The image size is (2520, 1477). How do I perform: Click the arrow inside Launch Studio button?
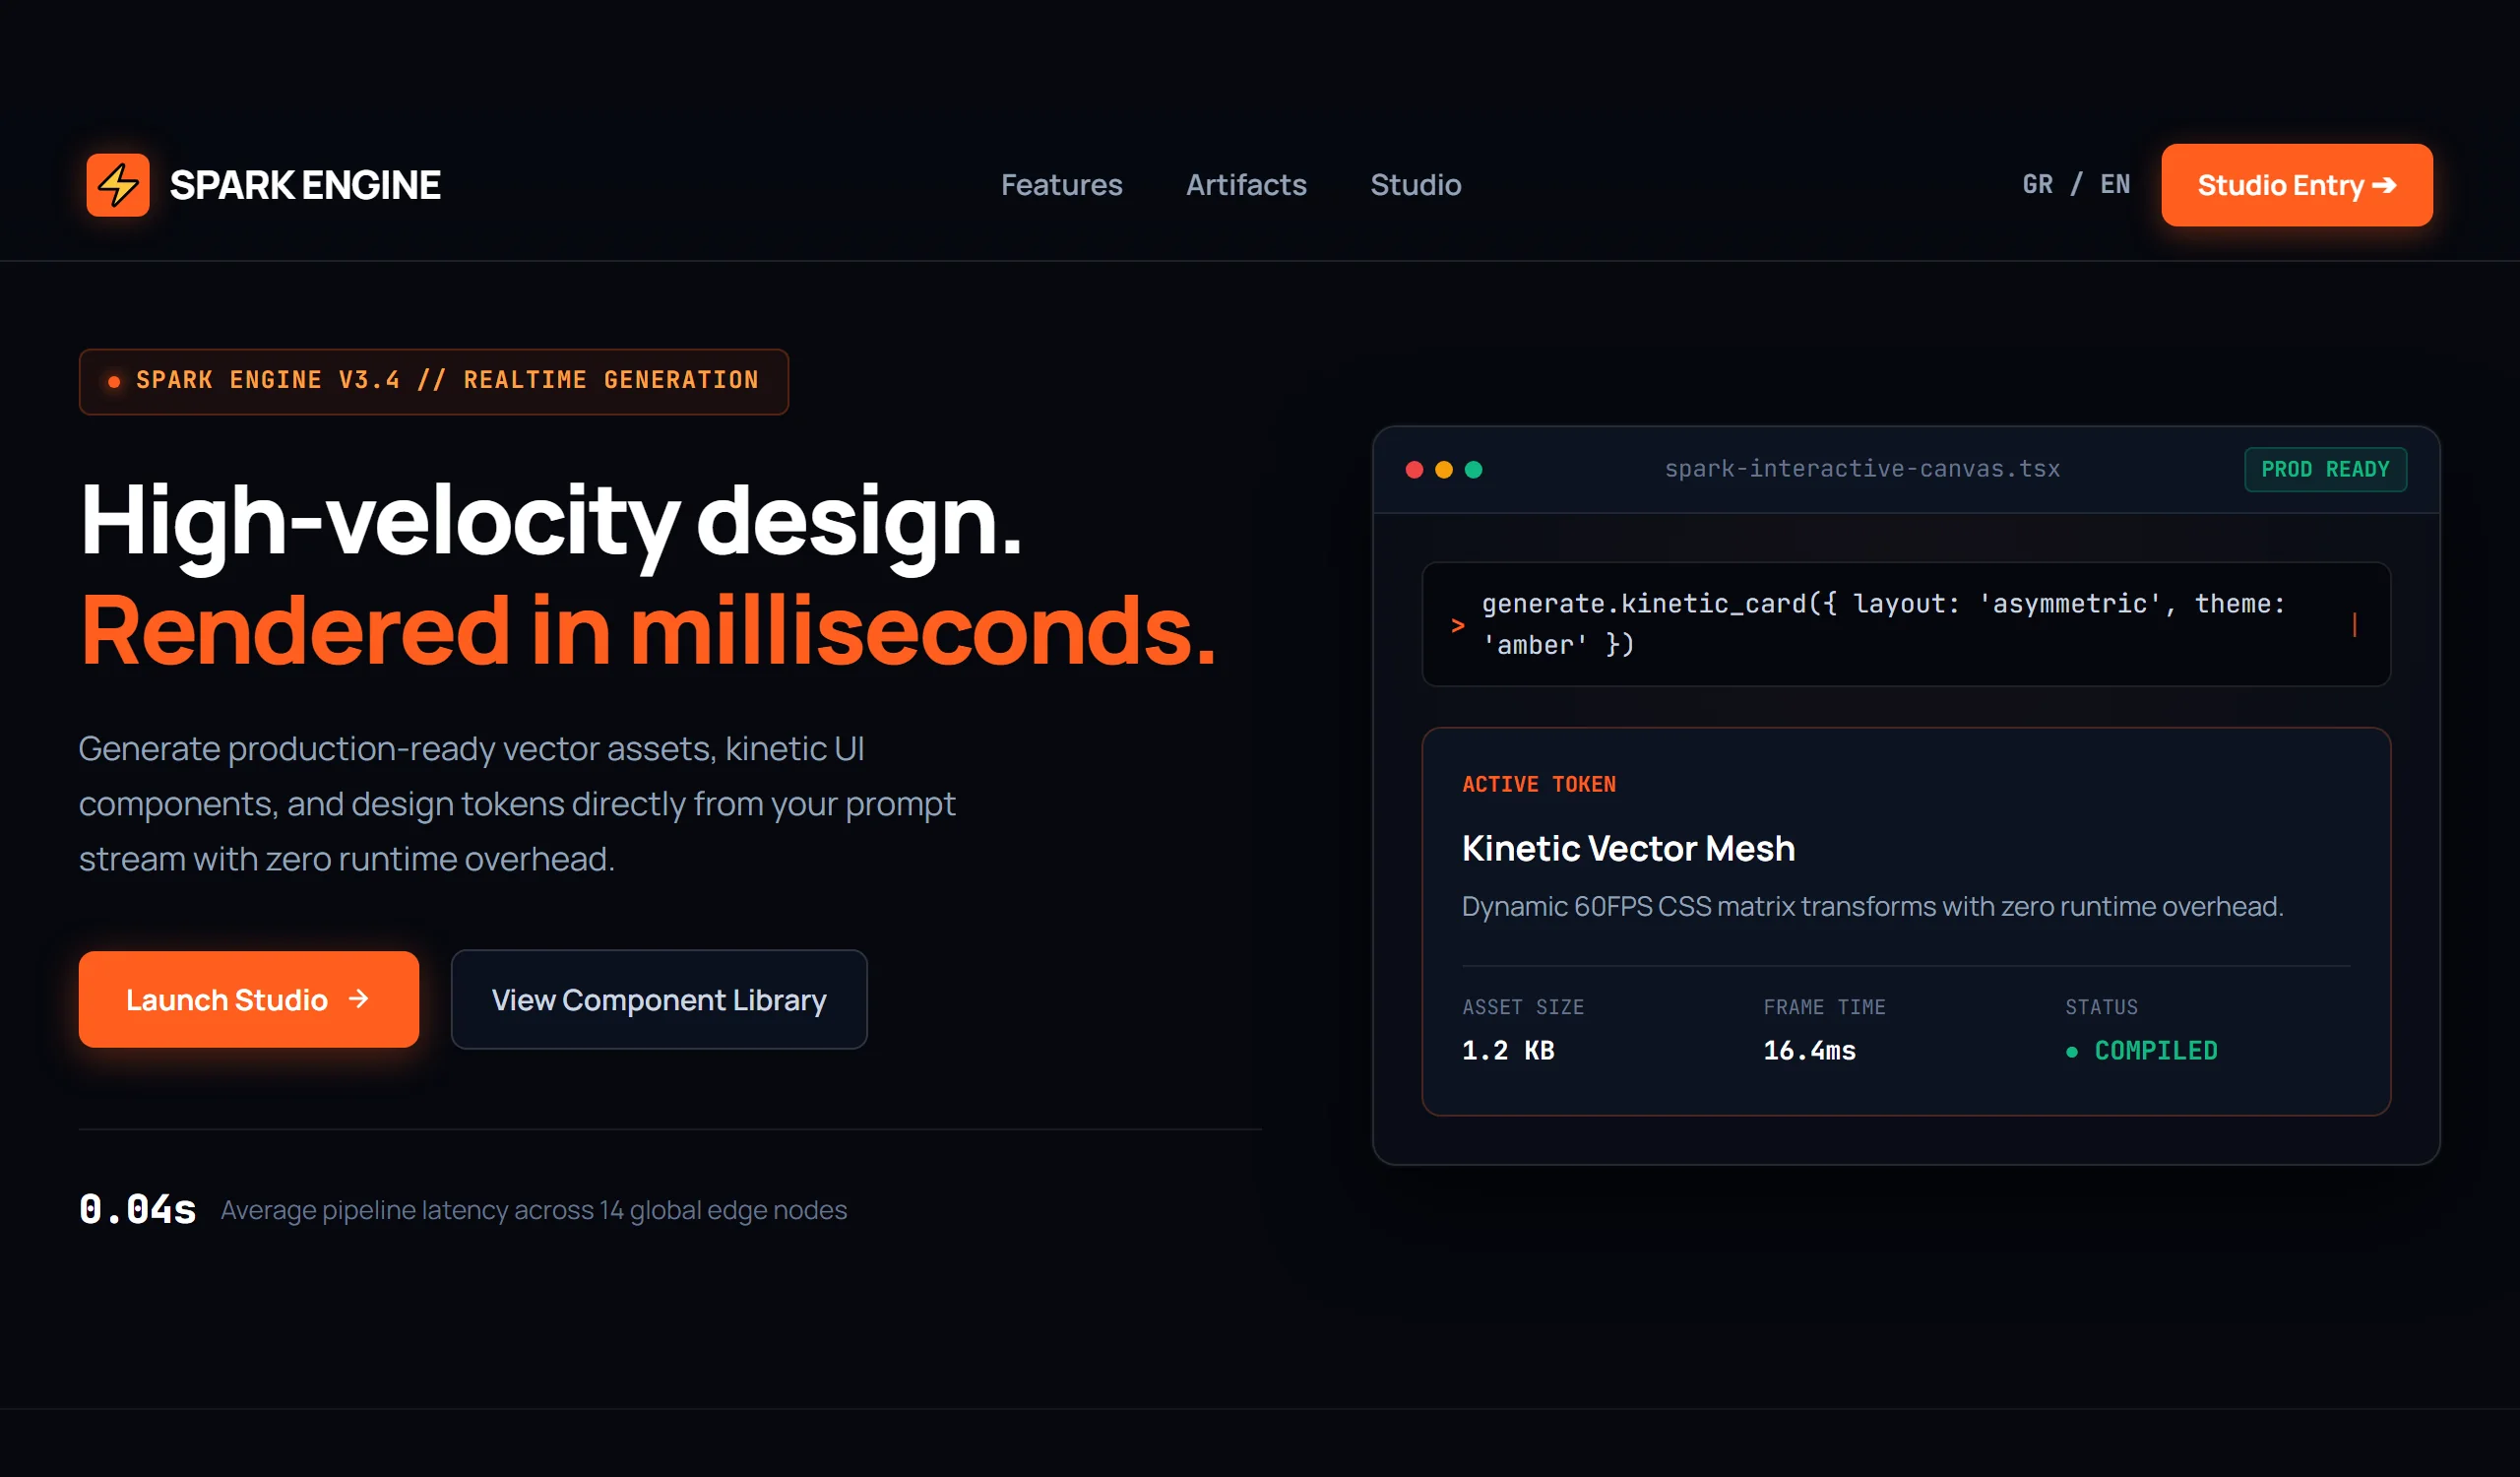(x=359, y=999)
